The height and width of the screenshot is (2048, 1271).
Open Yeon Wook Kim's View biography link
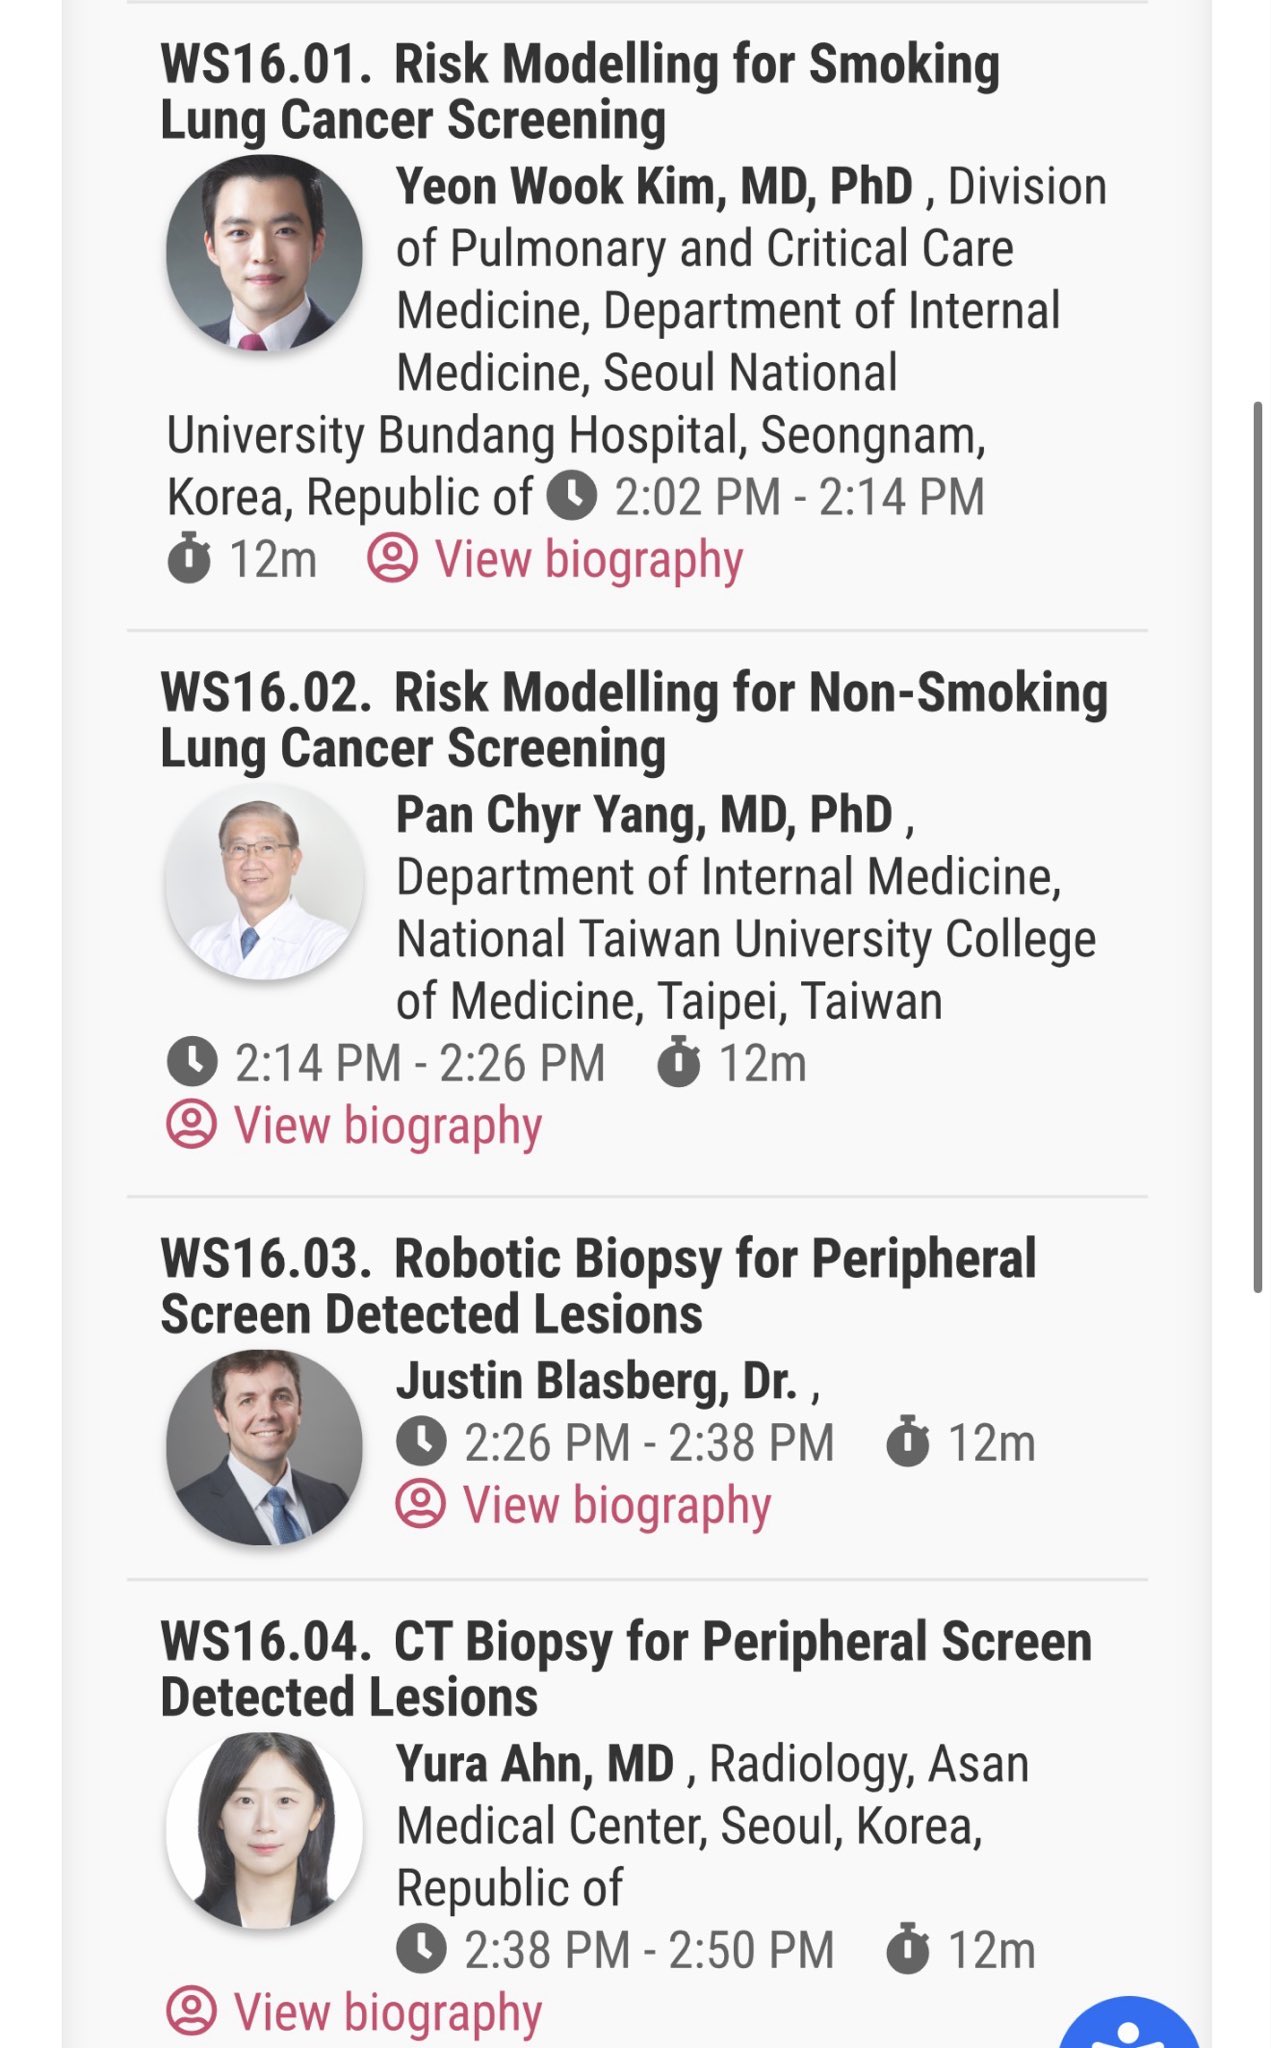(556, 559)
